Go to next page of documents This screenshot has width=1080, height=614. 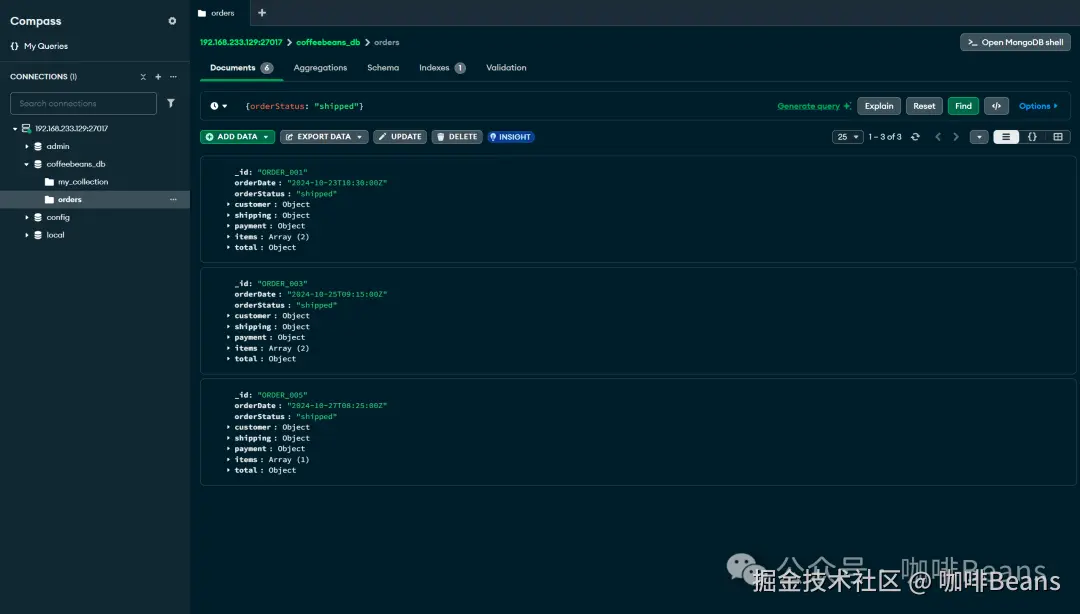[x=956, y=136]
